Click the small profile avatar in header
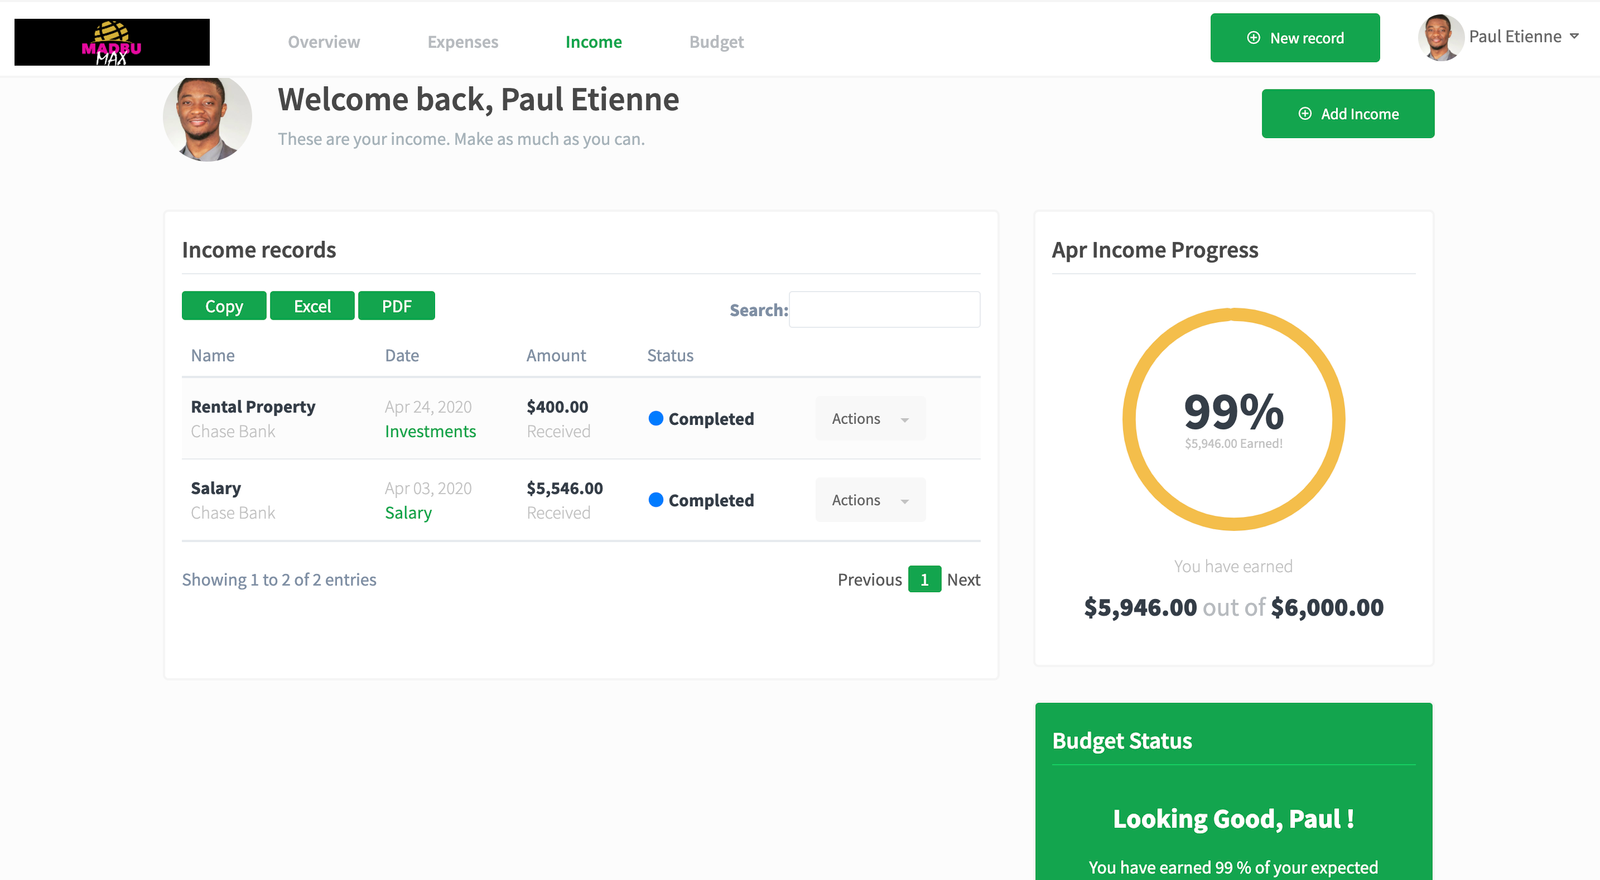The image size is (1600, 880). (1441, 38)
